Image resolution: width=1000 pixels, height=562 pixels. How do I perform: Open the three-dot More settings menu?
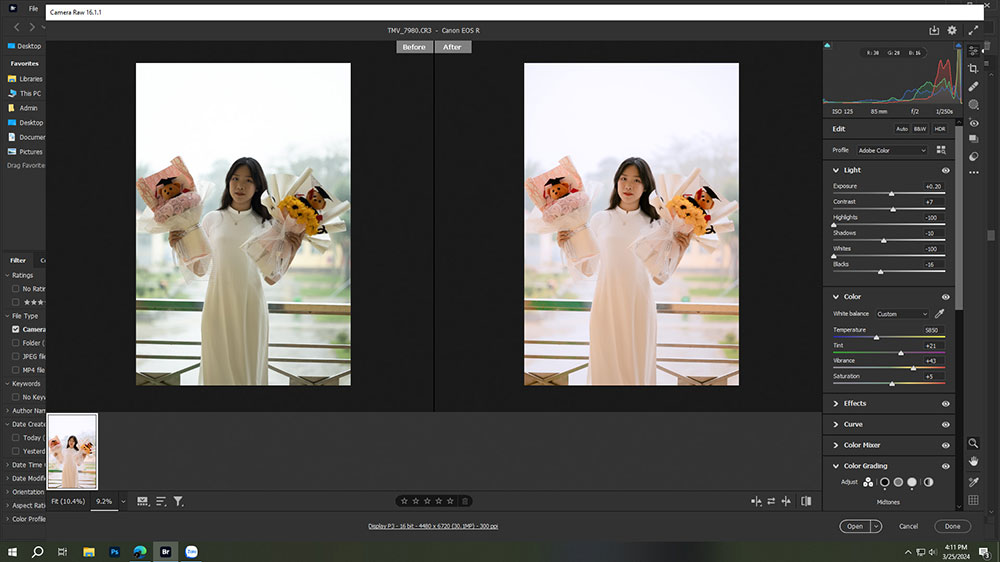973,172
